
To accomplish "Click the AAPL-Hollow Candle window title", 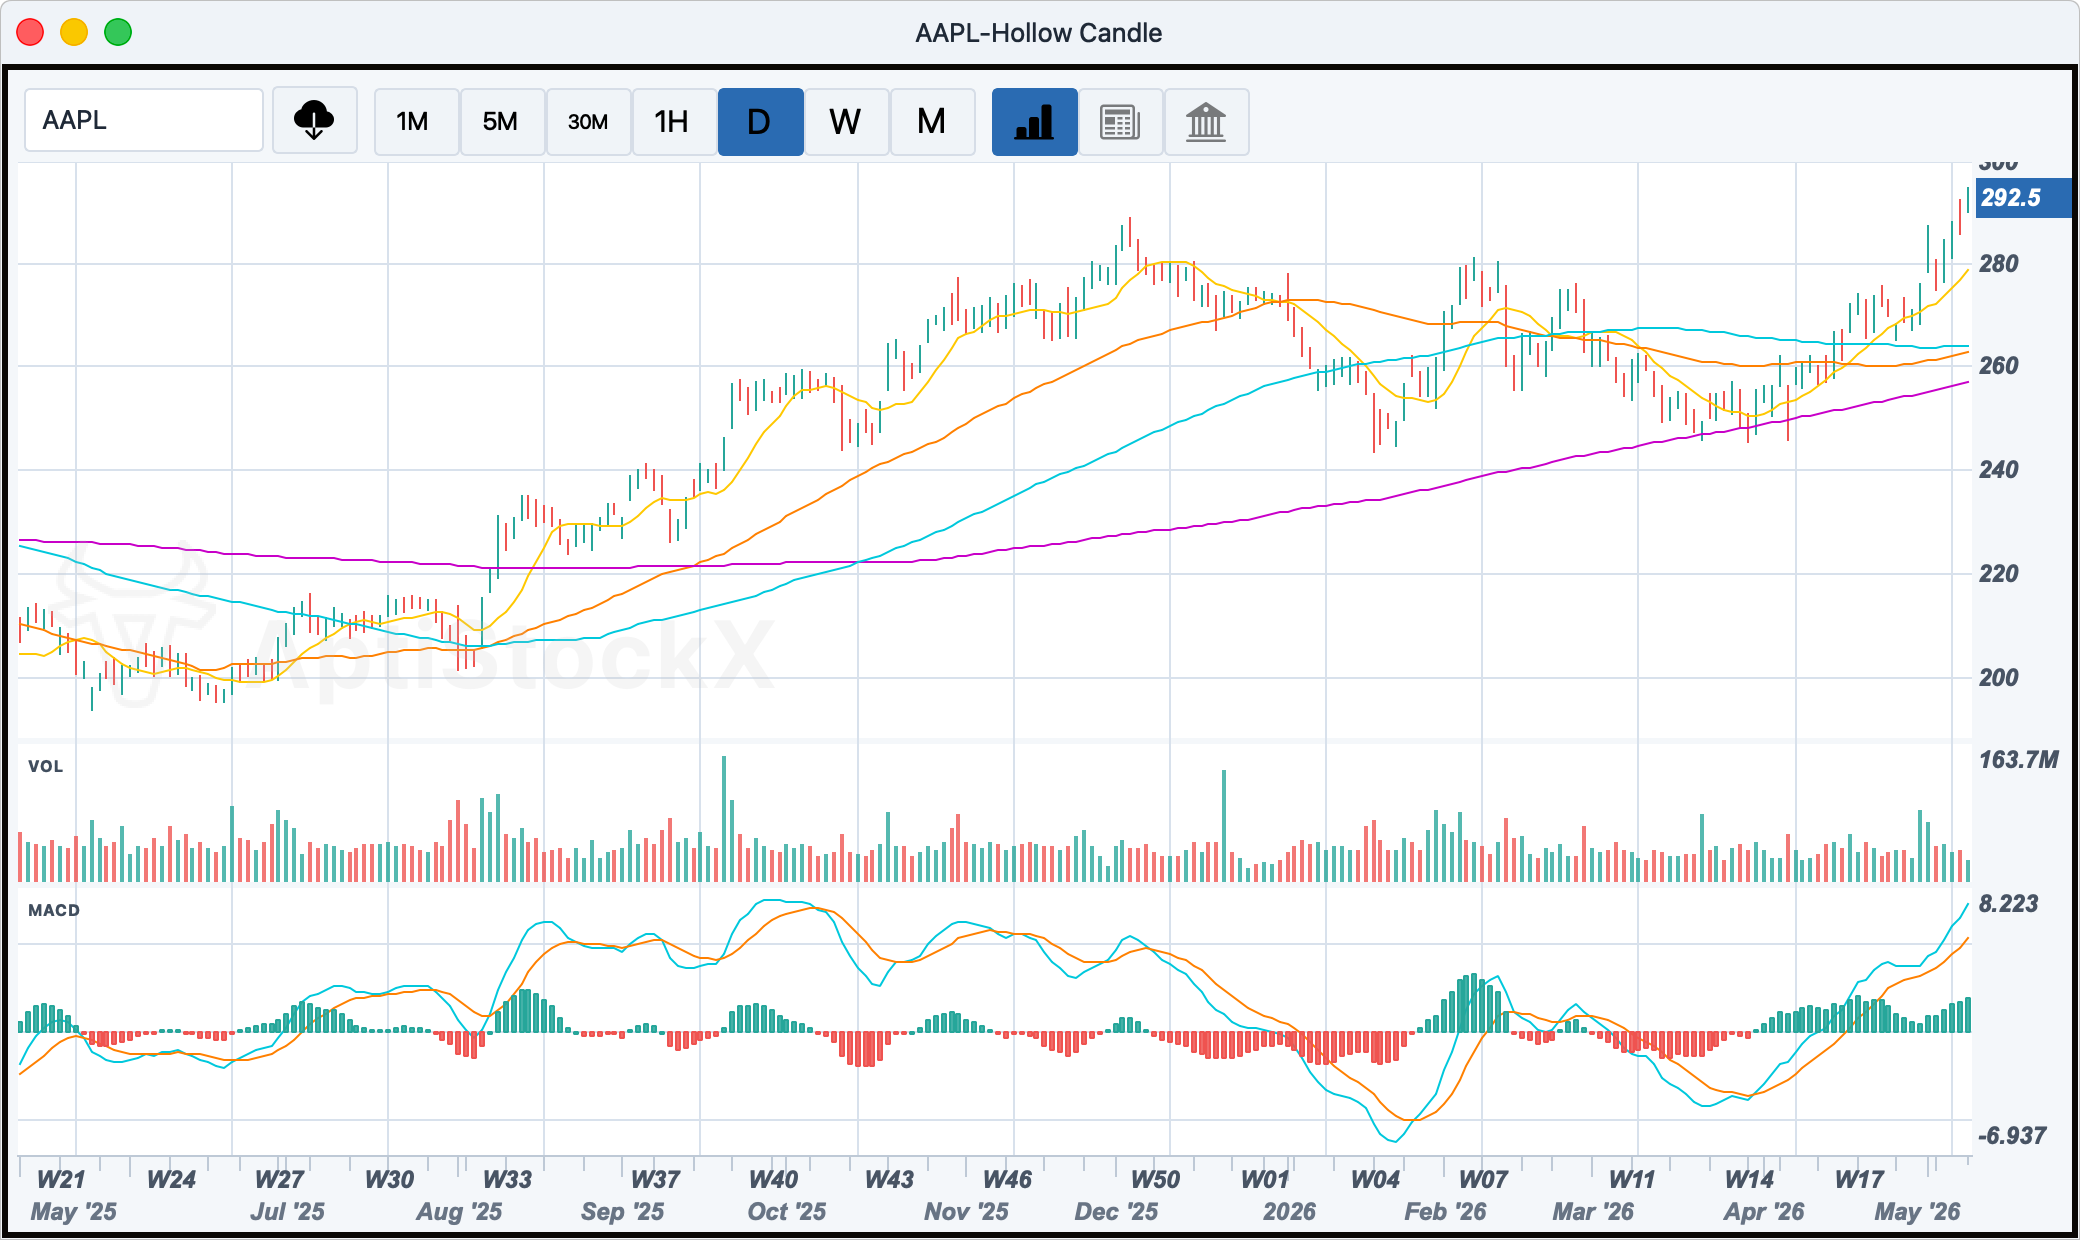I will tap(1039, 33).
